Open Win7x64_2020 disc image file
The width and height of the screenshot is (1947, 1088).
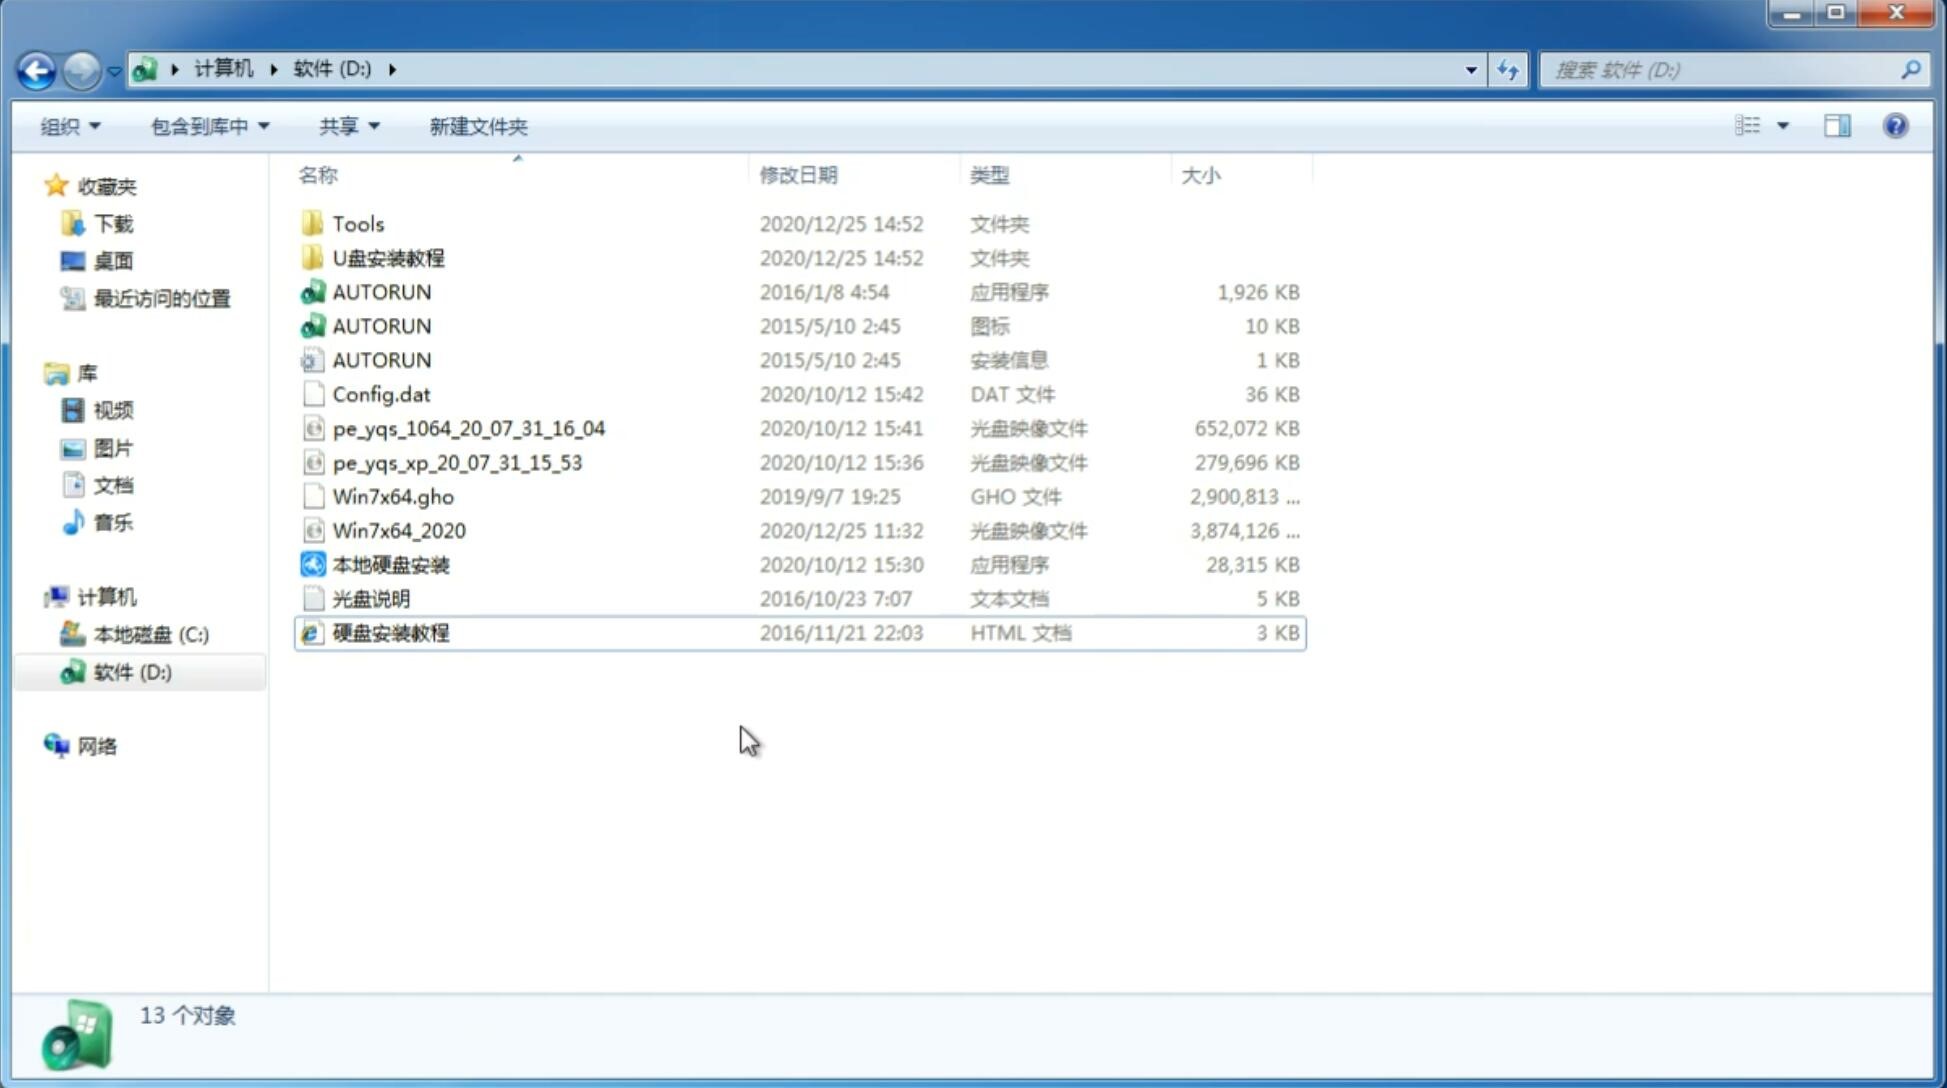397,529
